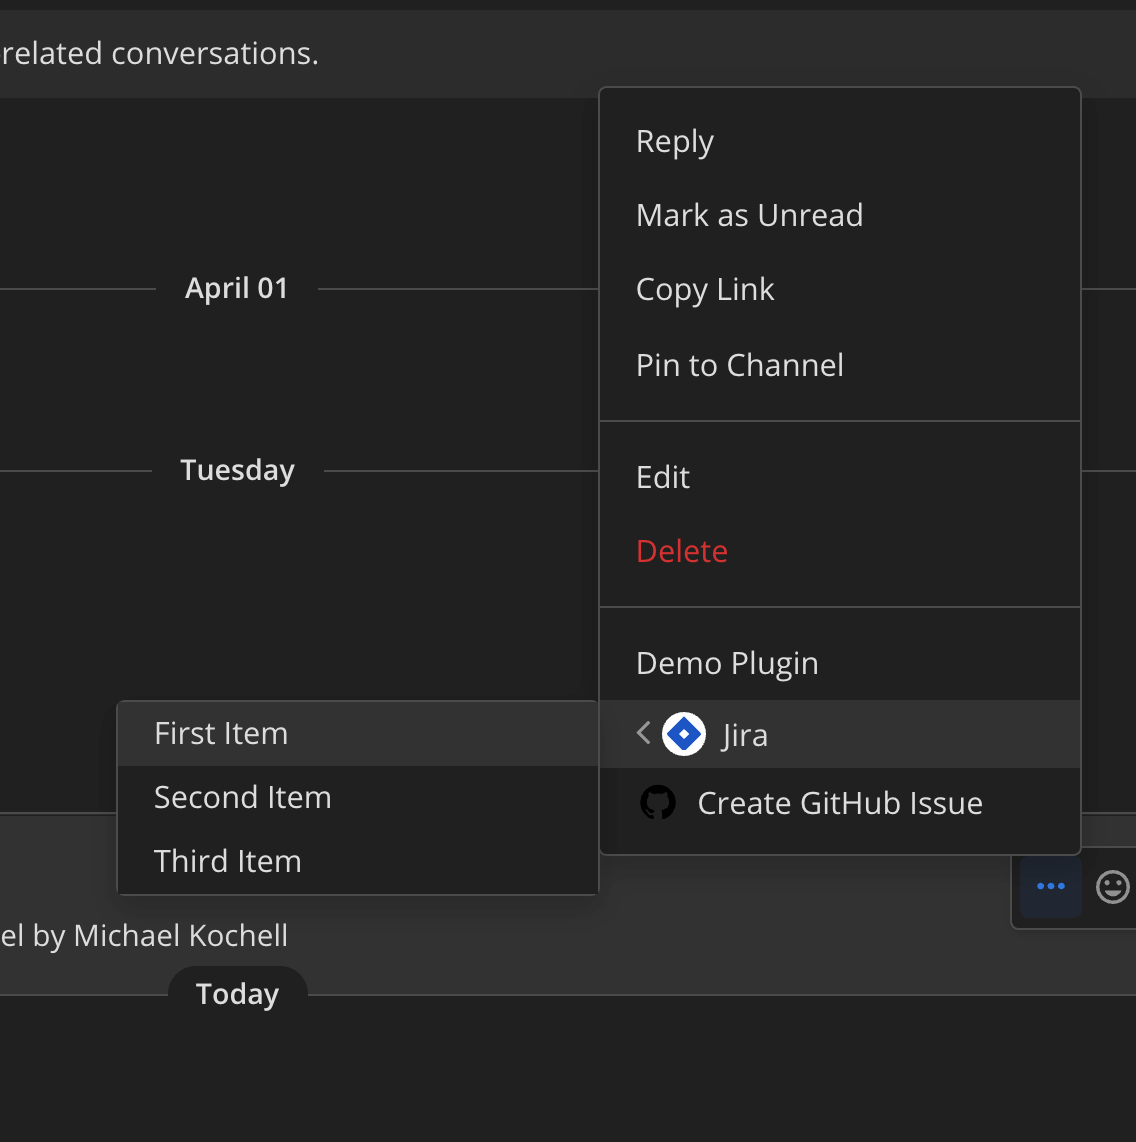1136x1142 pixels.
Task: Click the April 01 date divider
Action: [236, 288]
